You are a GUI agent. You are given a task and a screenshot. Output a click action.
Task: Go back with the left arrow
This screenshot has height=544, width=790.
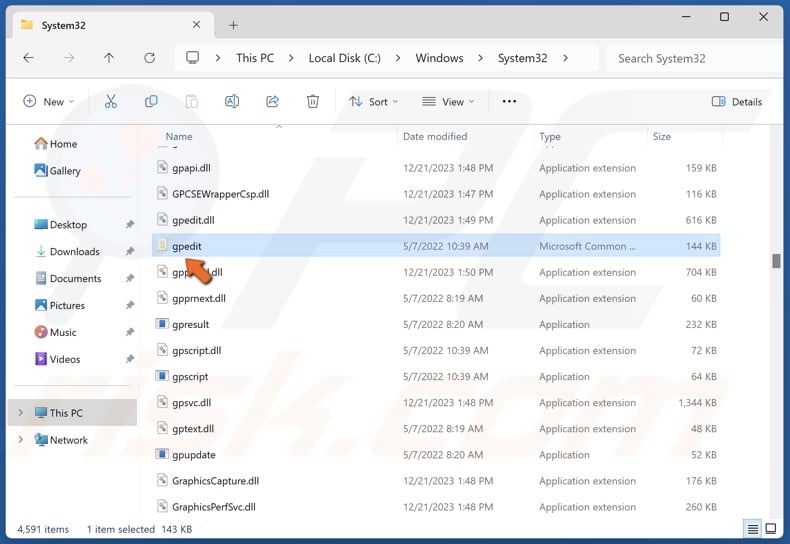tap(29, 58)
